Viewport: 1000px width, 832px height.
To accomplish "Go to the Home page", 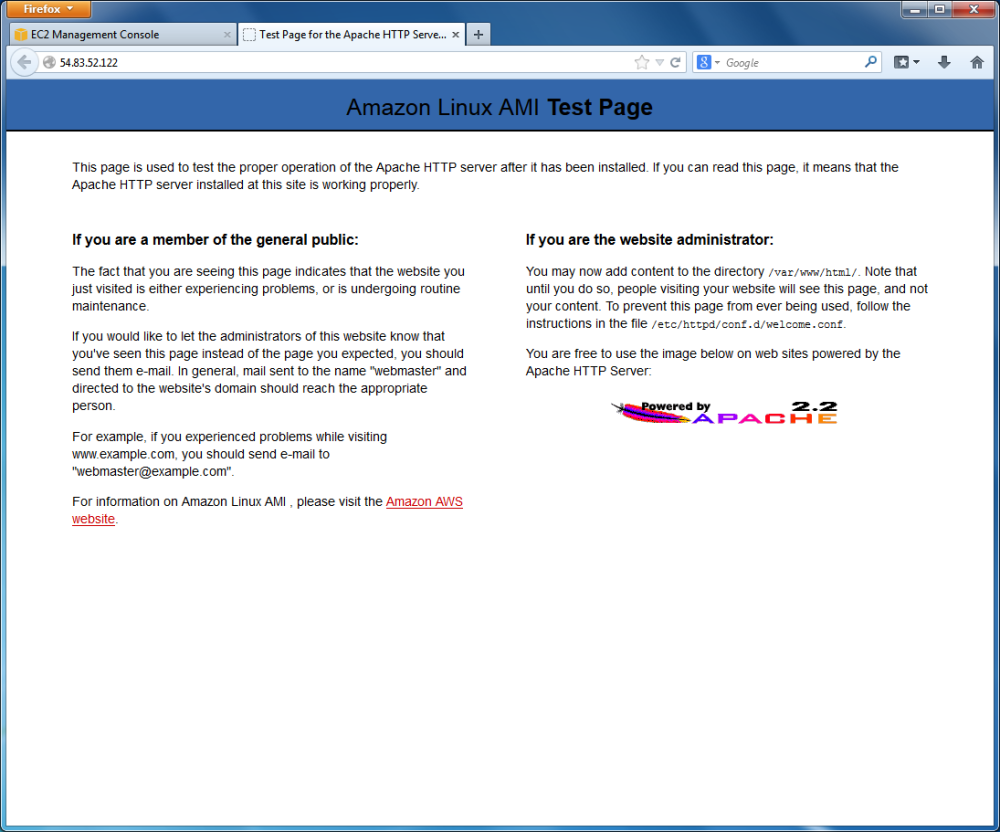I will point(976,62).
